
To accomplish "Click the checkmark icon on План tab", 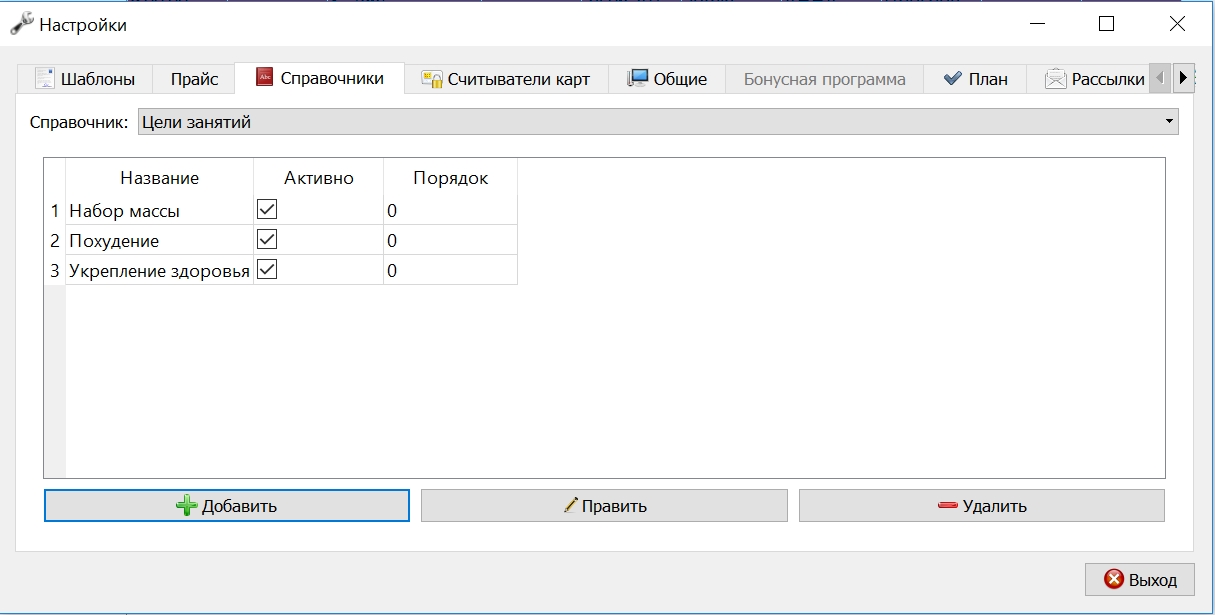I will point(952,78).
